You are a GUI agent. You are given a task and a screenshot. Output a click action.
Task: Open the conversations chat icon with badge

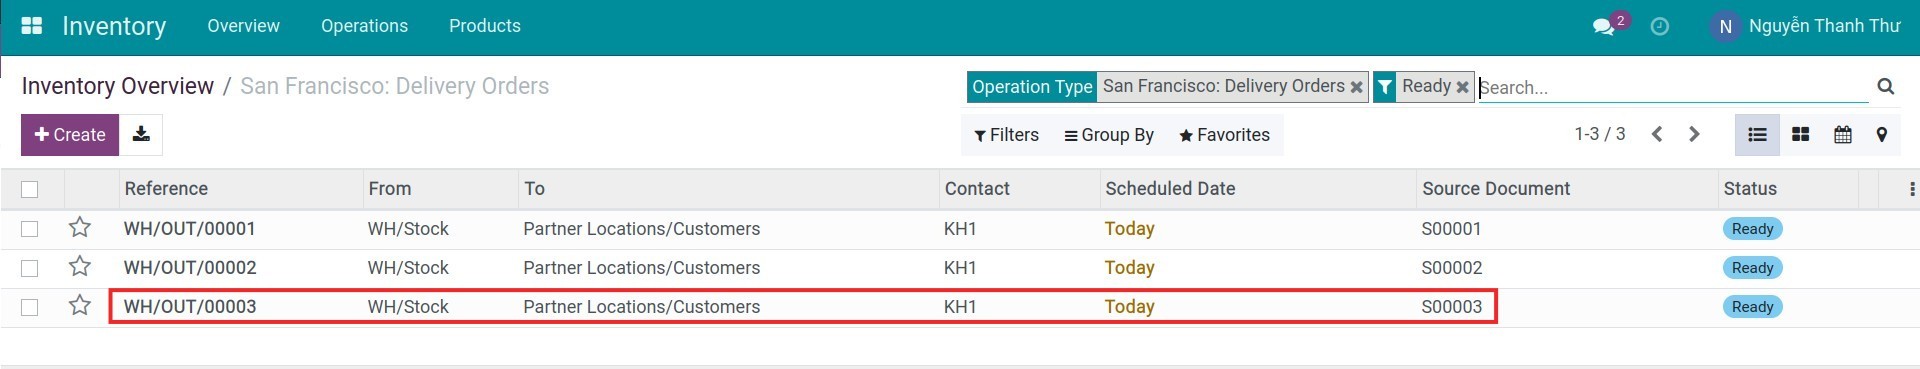coord(1605,26)
